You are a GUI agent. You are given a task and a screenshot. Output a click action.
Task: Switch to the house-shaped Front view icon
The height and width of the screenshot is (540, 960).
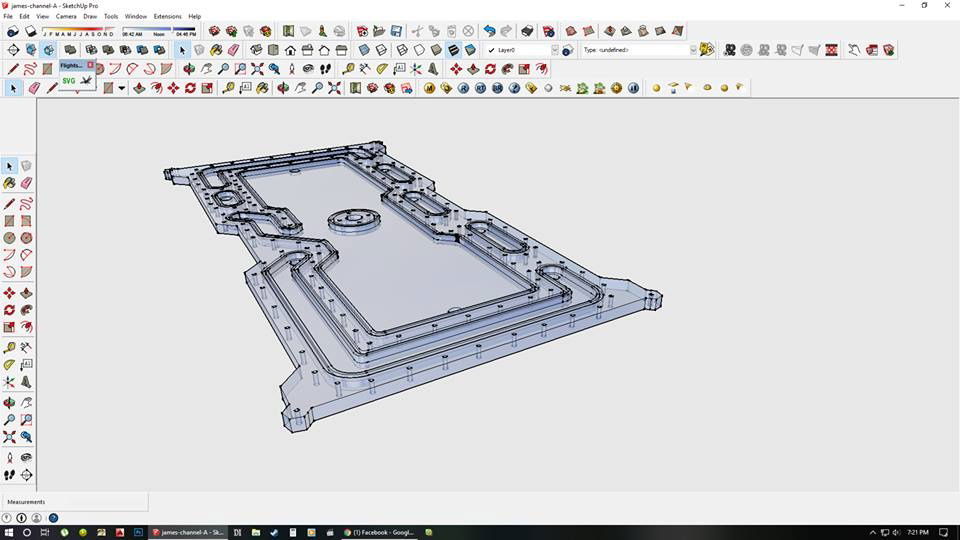(x=289, y=49)
